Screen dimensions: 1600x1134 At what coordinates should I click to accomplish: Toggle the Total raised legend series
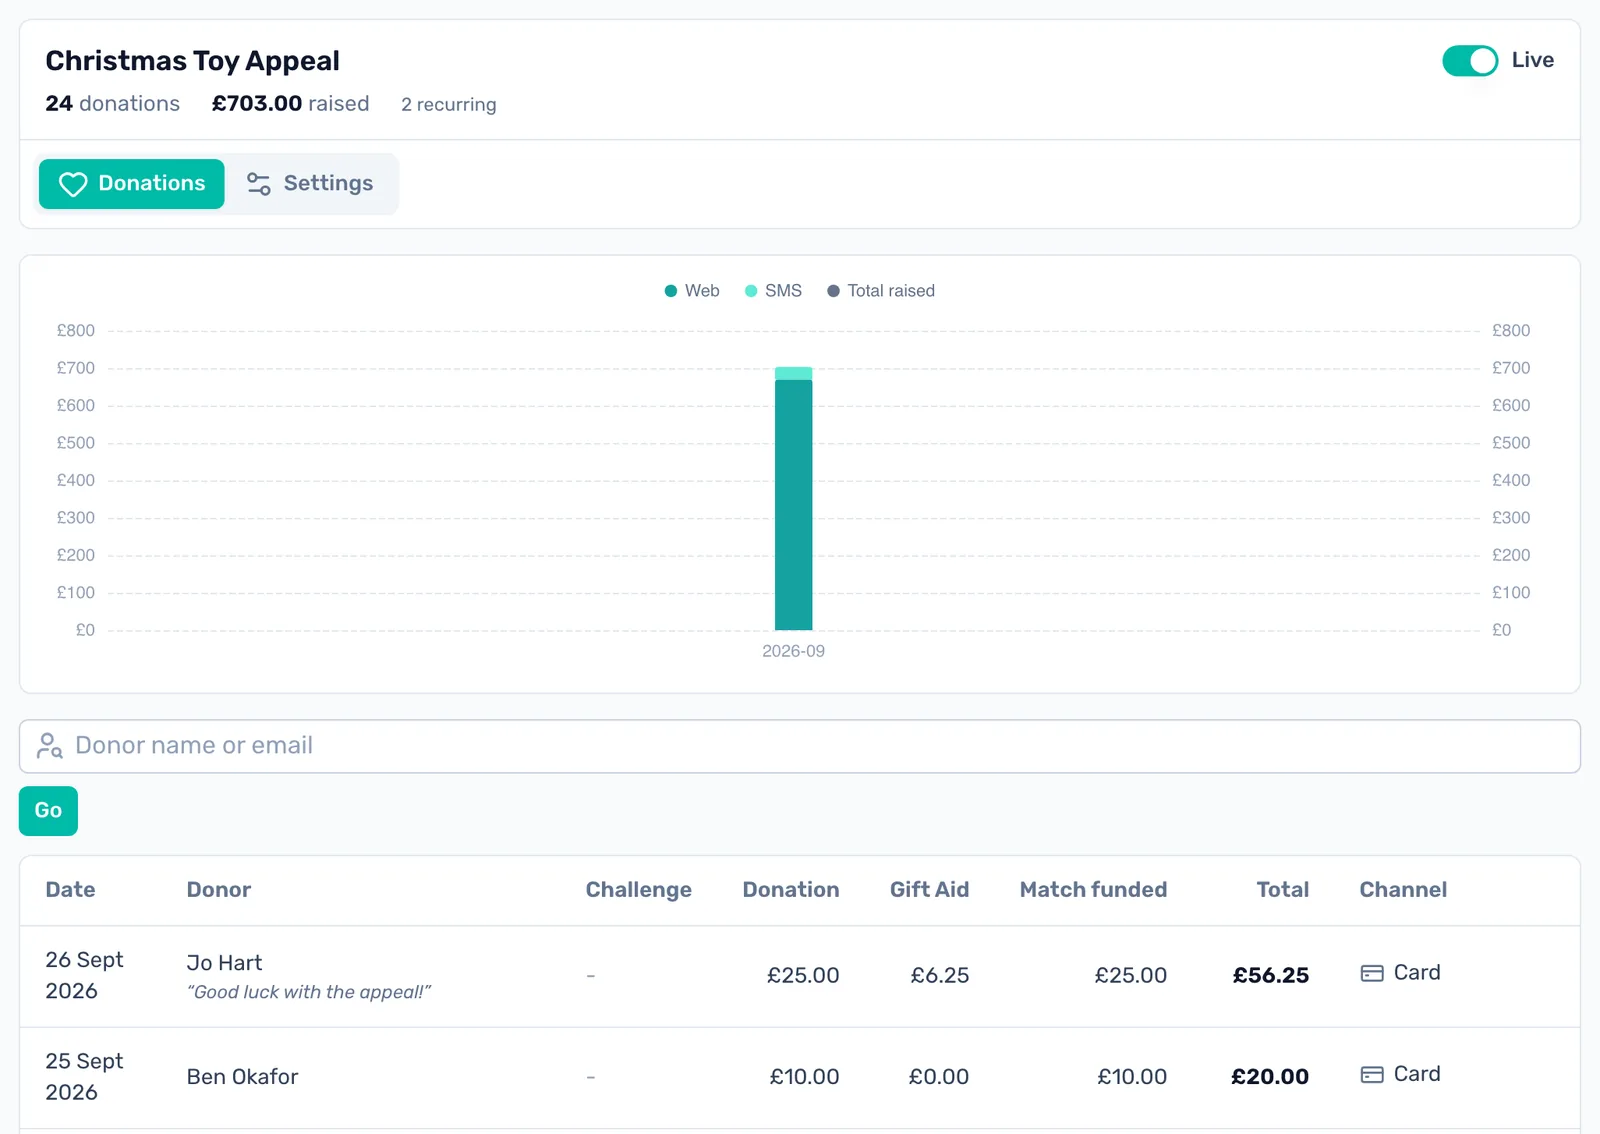[x=881, y=291]
